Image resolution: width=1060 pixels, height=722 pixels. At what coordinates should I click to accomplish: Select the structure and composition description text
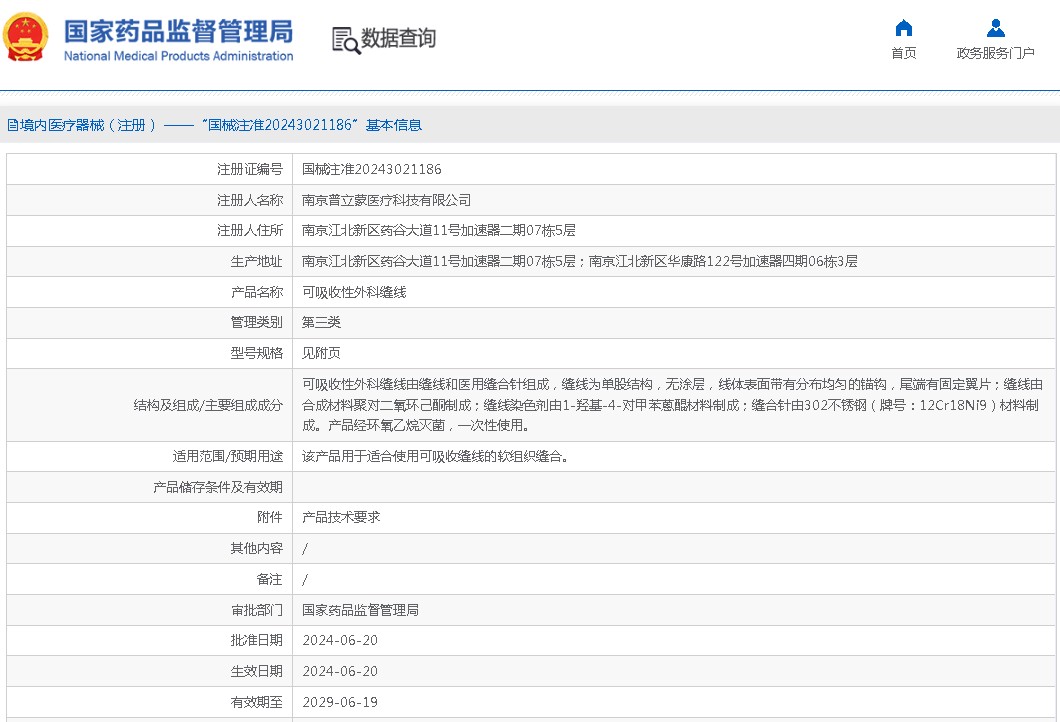coord(672,405)
